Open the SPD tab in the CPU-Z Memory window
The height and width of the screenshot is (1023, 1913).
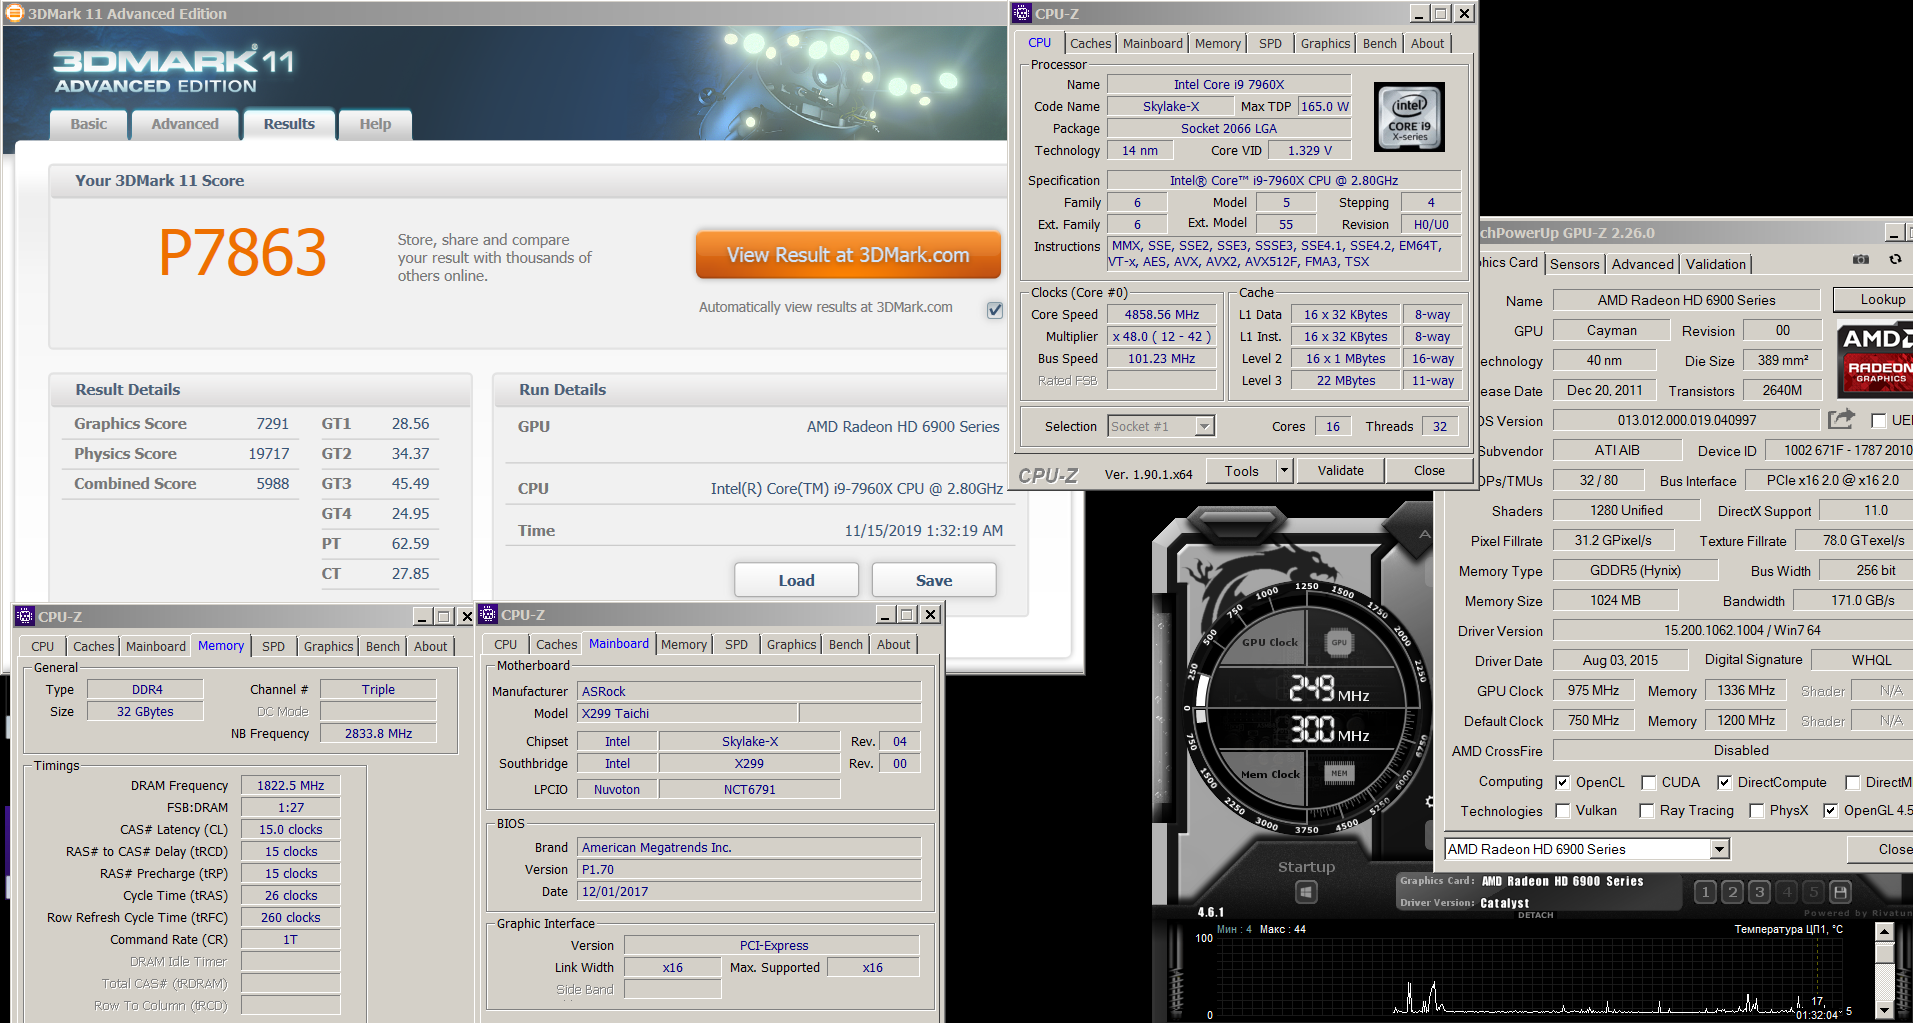pos(273,646)
